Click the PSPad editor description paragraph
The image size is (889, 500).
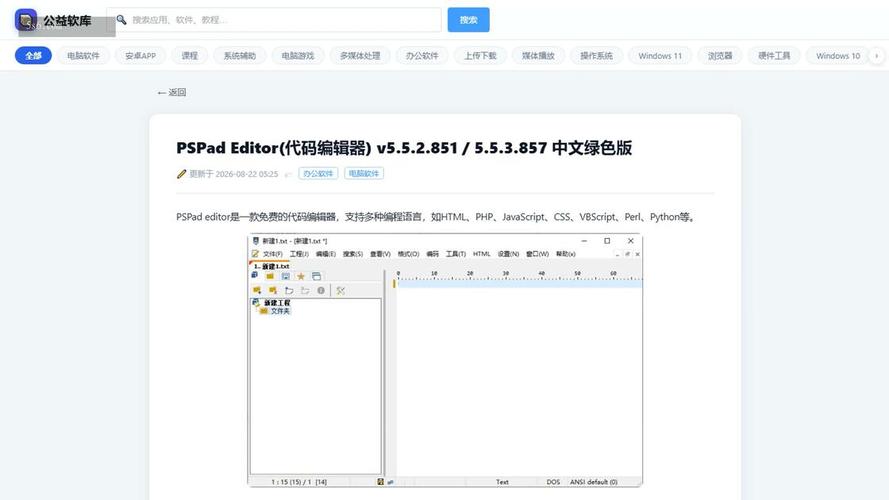tap(435, 217)
